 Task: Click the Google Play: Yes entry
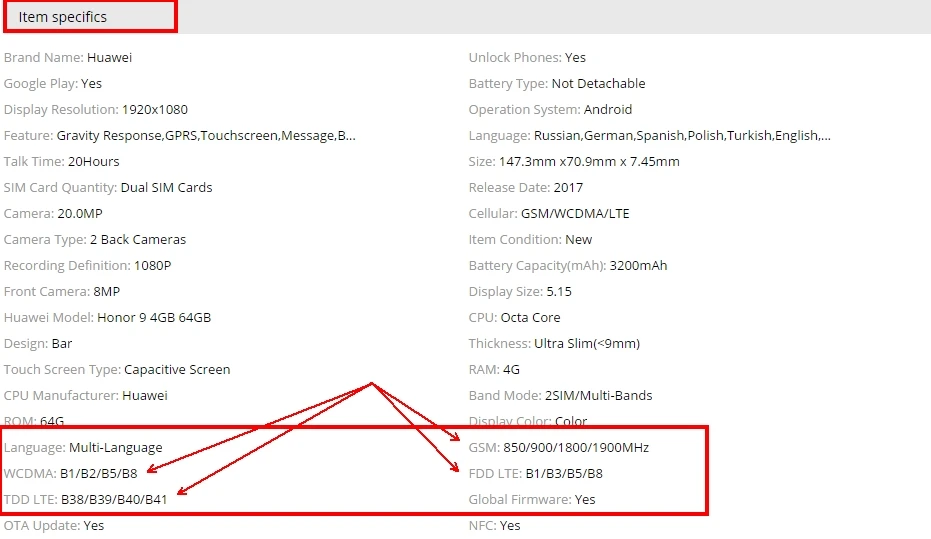point(53,84)
